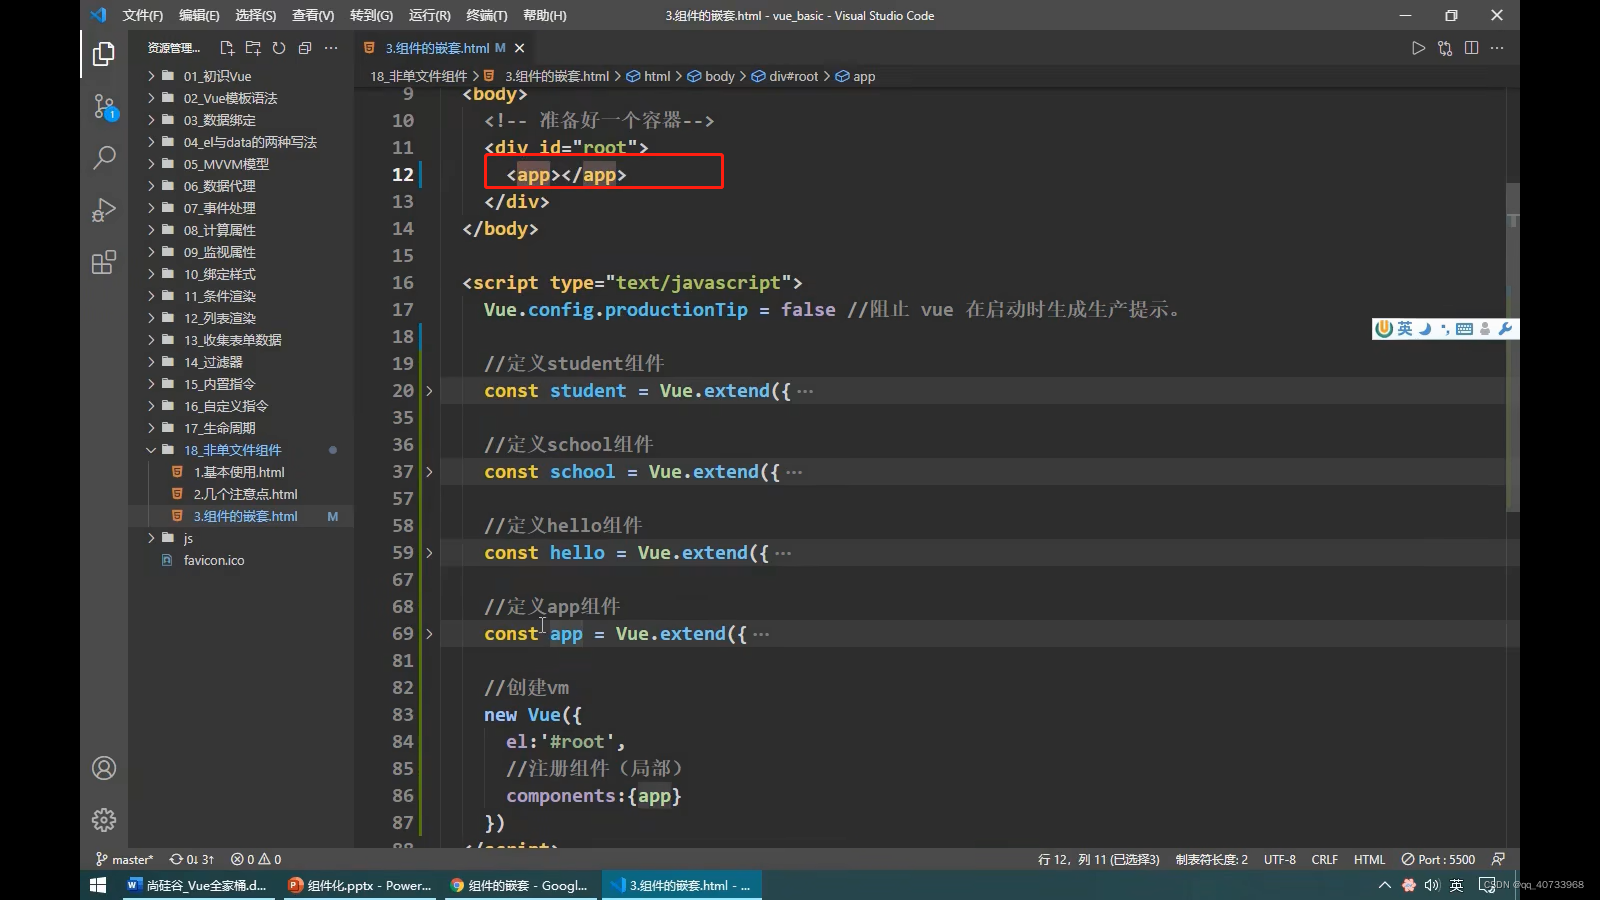Unfold the hello component code at line 59

pos(429,553)
